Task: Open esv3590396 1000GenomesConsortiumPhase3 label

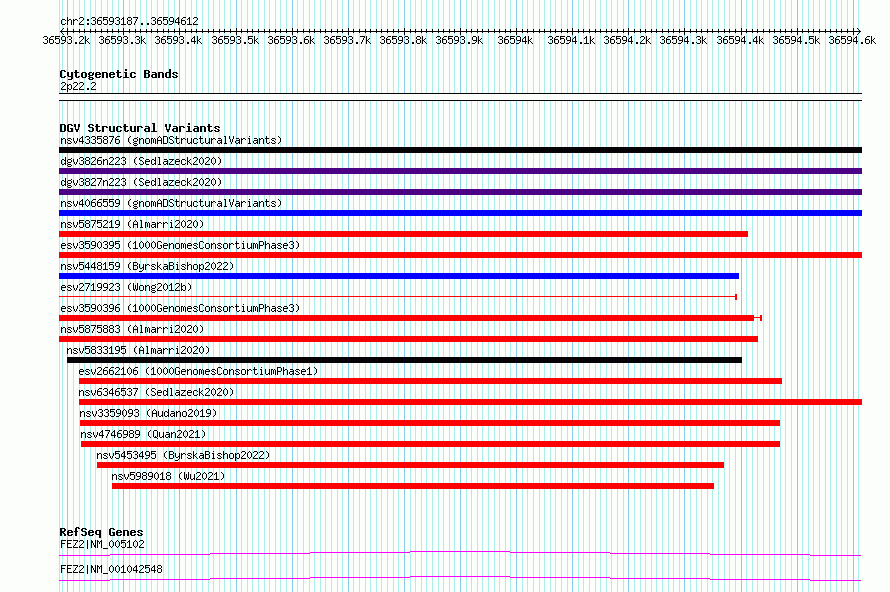Action: (180, 308)
